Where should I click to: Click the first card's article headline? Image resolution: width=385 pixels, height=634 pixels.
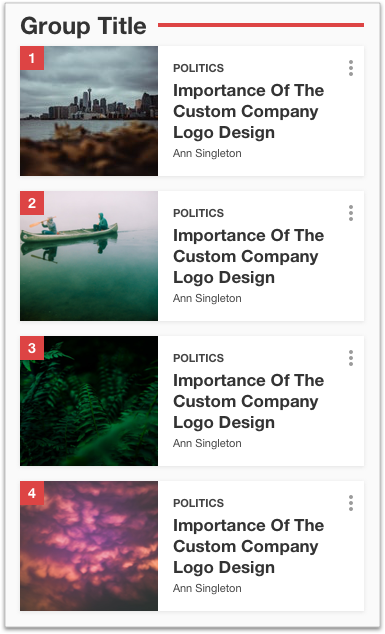pos(248,111)
